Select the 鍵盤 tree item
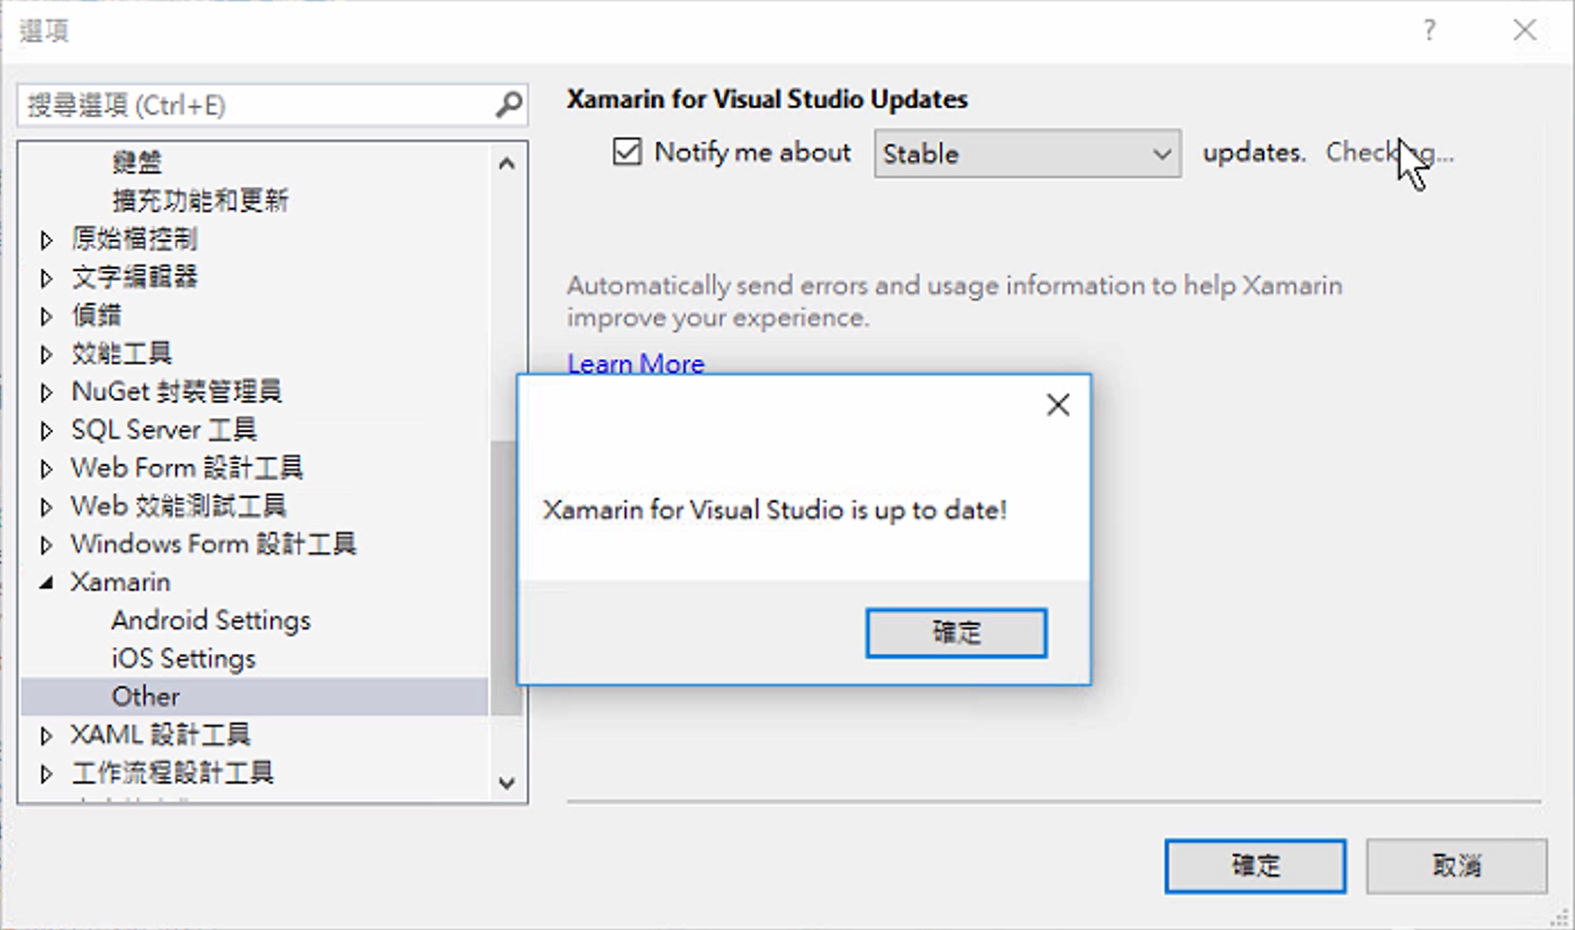Viewport: 1575px width, 930px height. (137, 162)
